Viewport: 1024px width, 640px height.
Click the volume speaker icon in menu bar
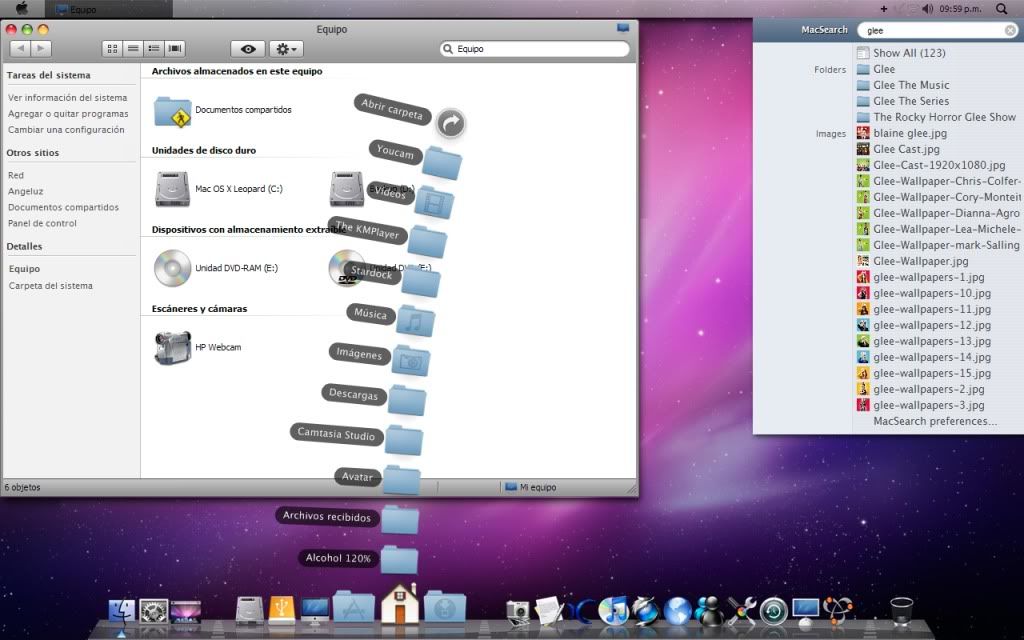[x=927, y=8]
